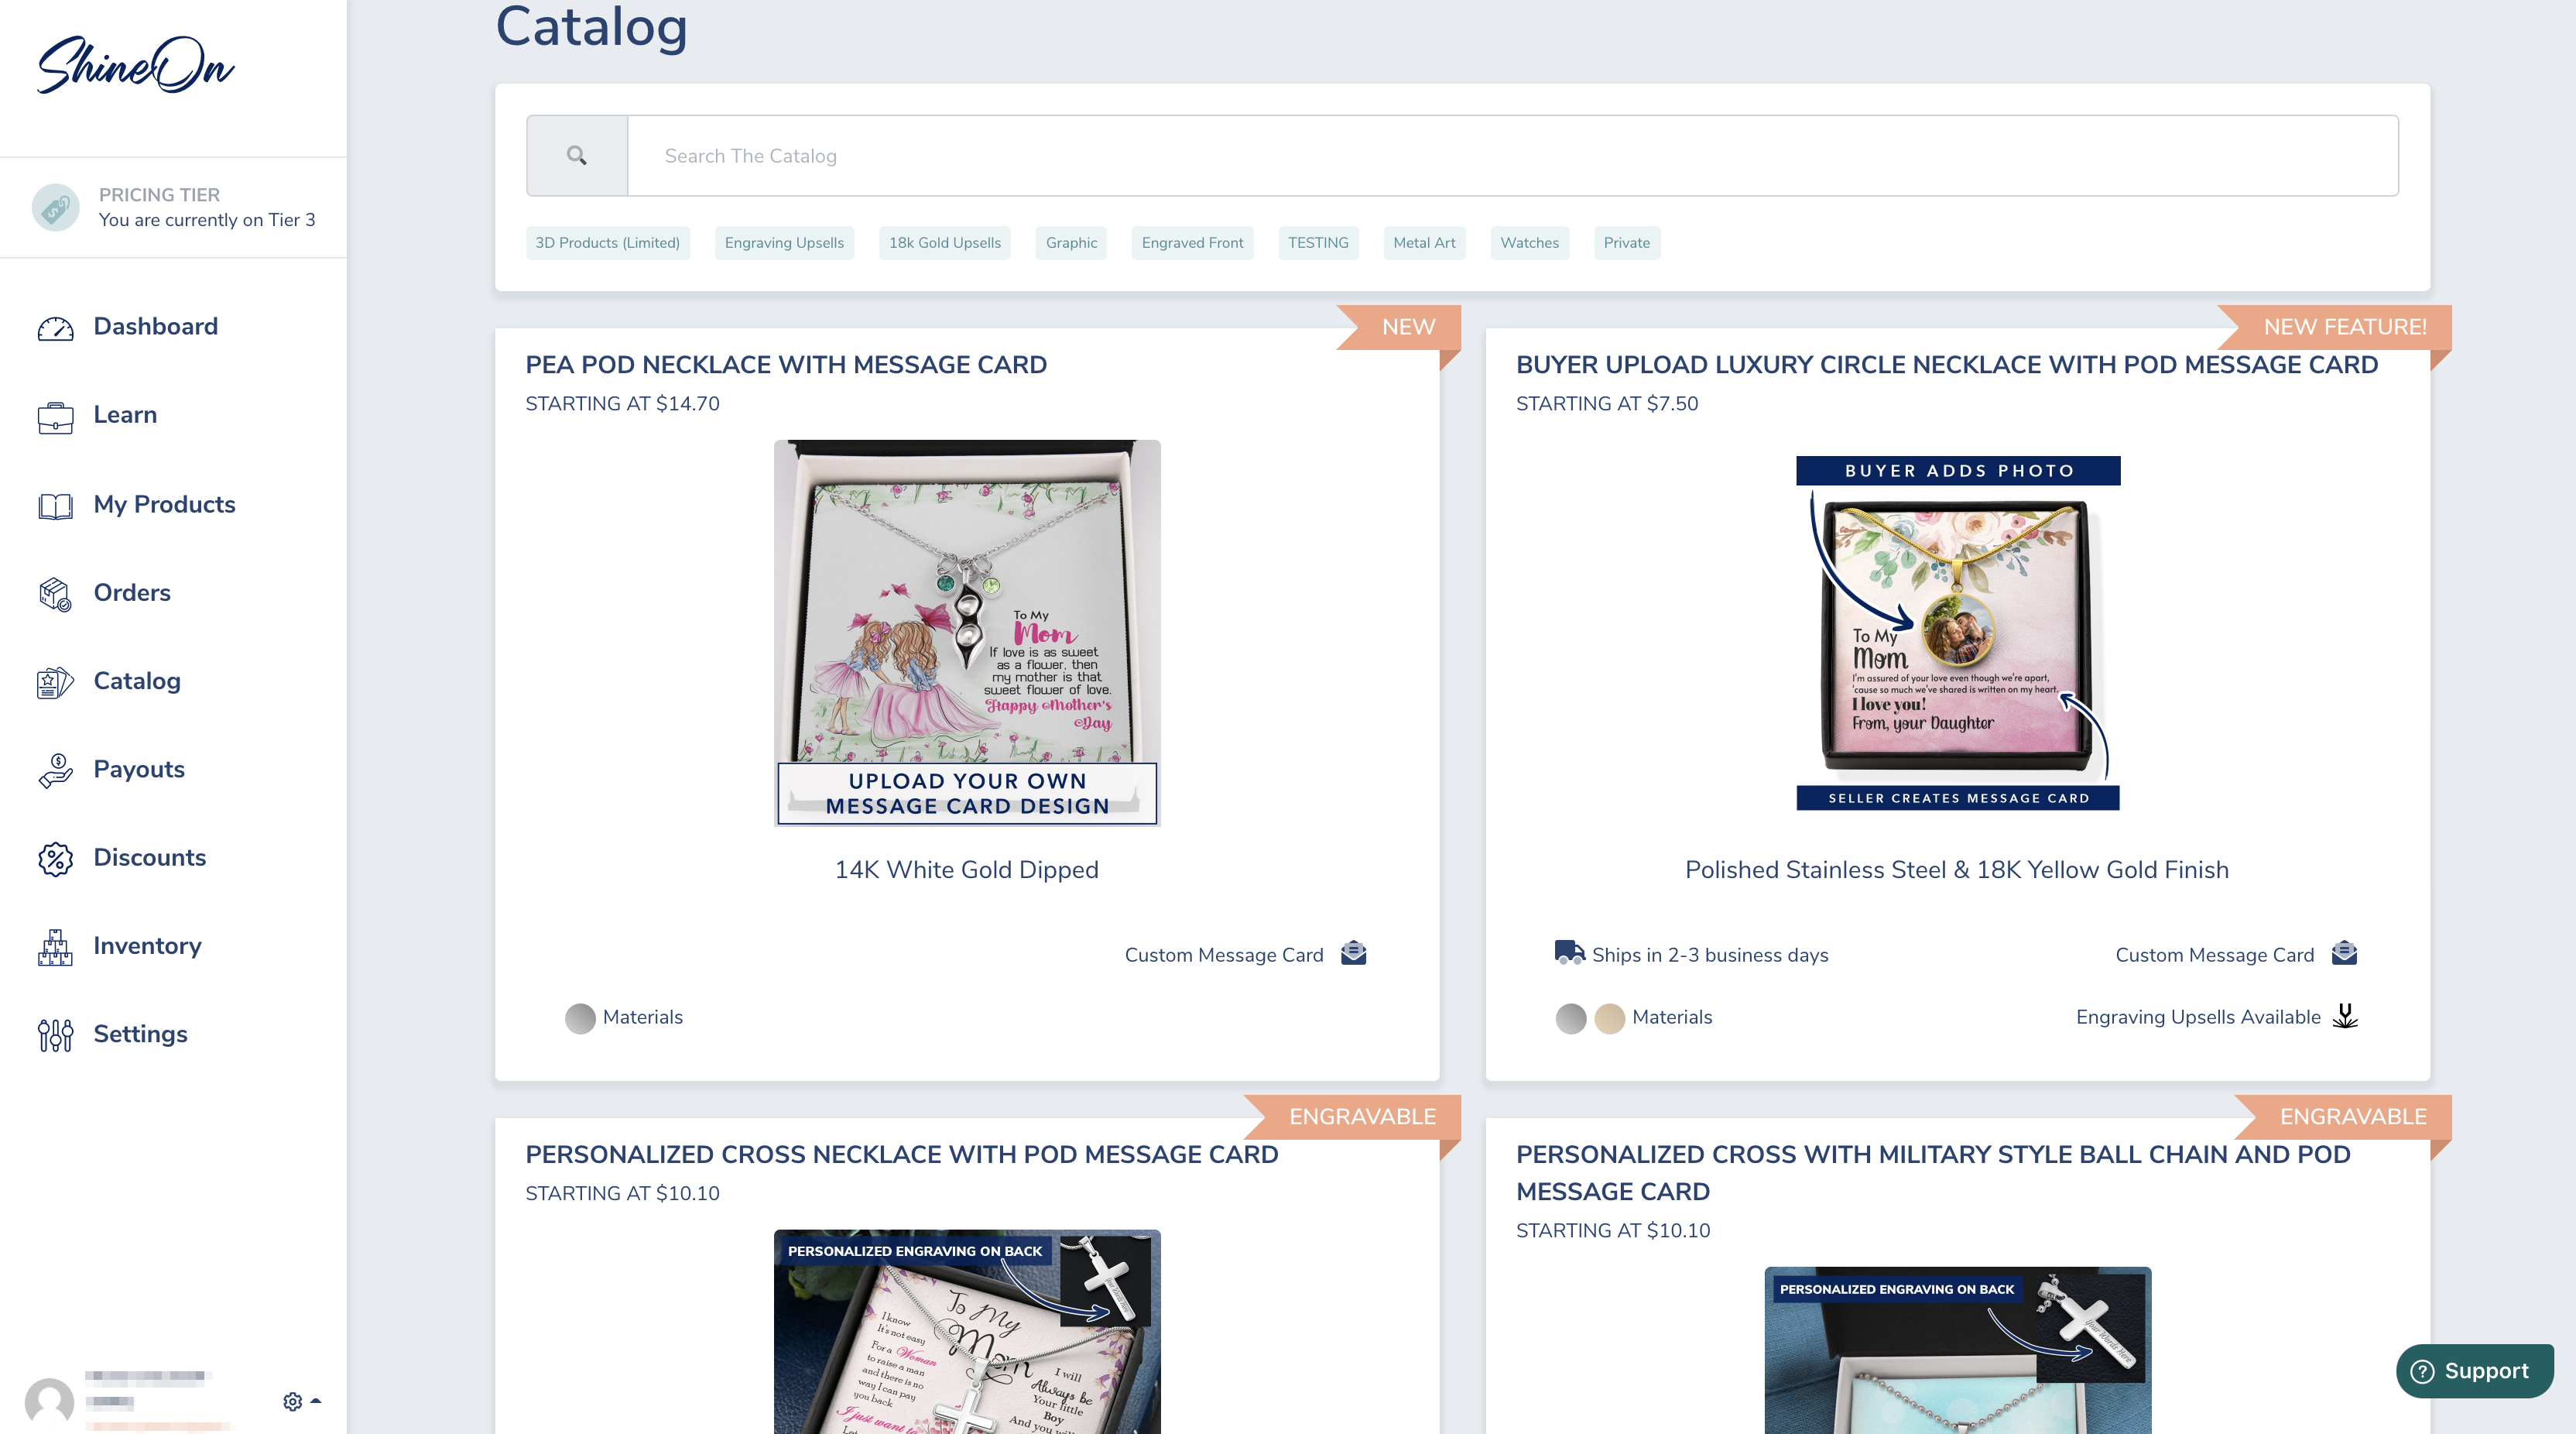The width and height of the screenshot is (2576, 1434).
Task: Select the Dashboard icon in the sidebar
Action: [x=54, y=327]
